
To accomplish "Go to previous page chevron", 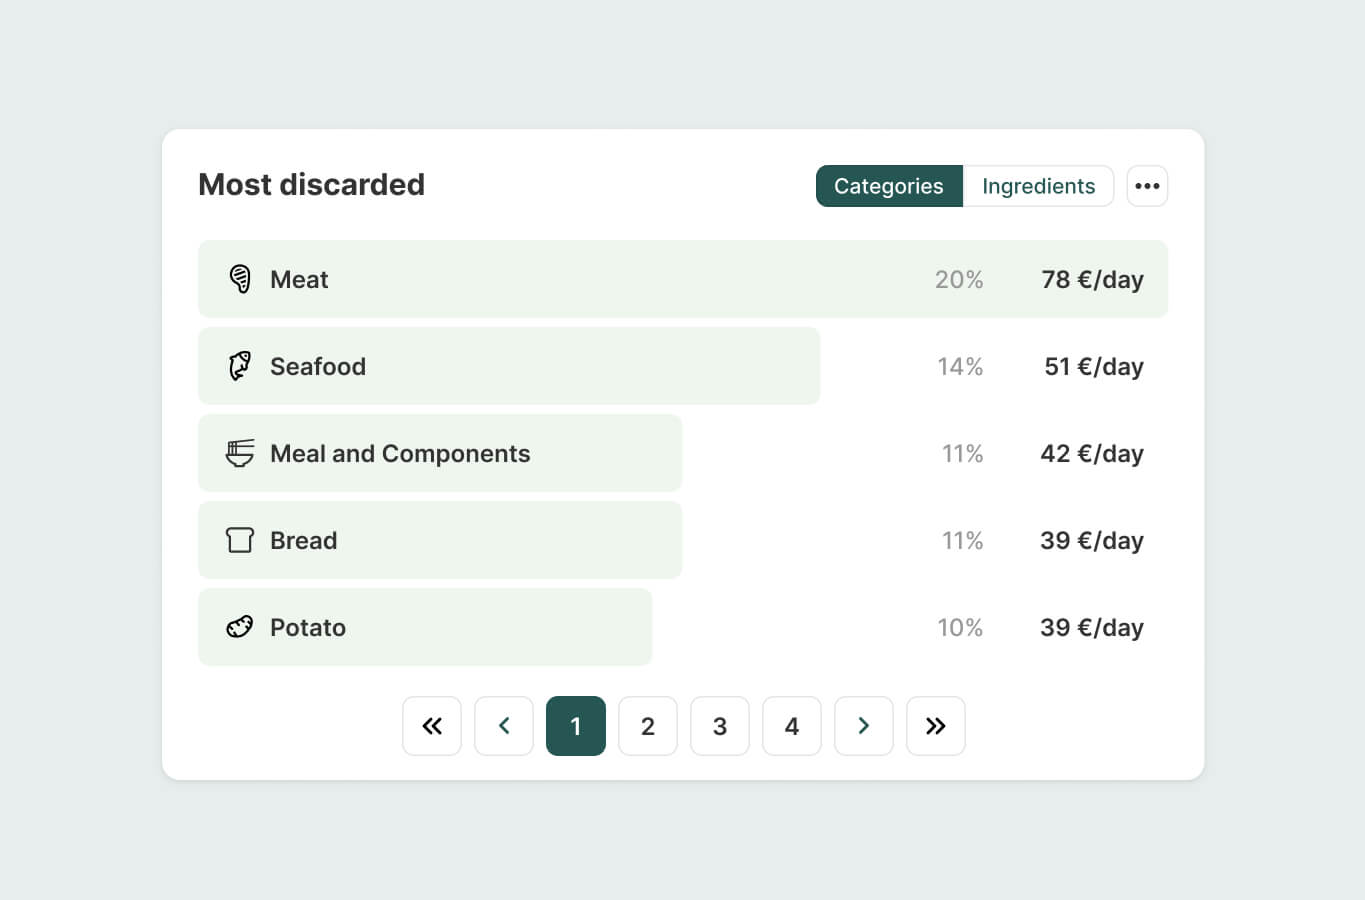I will (x=504, y=726).
